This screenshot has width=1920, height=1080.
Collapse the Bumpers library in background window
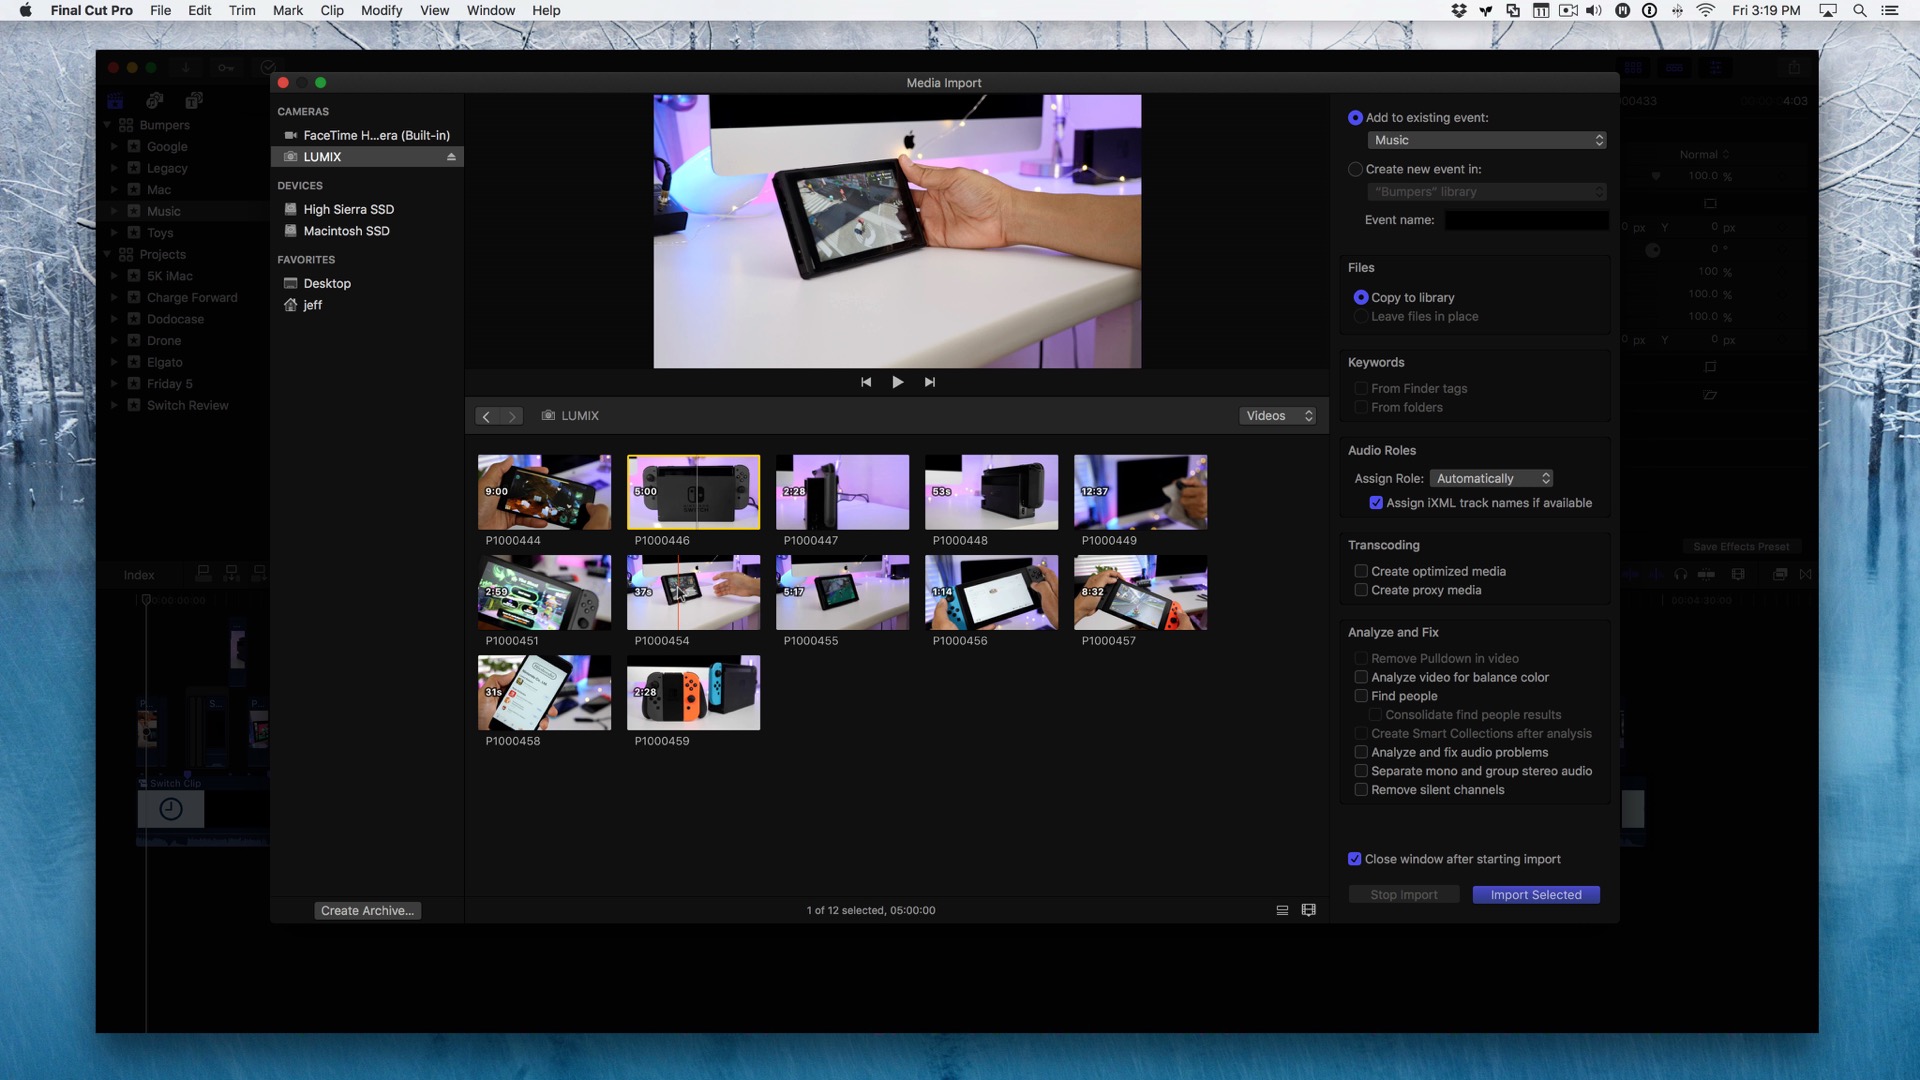click(107, 125)
